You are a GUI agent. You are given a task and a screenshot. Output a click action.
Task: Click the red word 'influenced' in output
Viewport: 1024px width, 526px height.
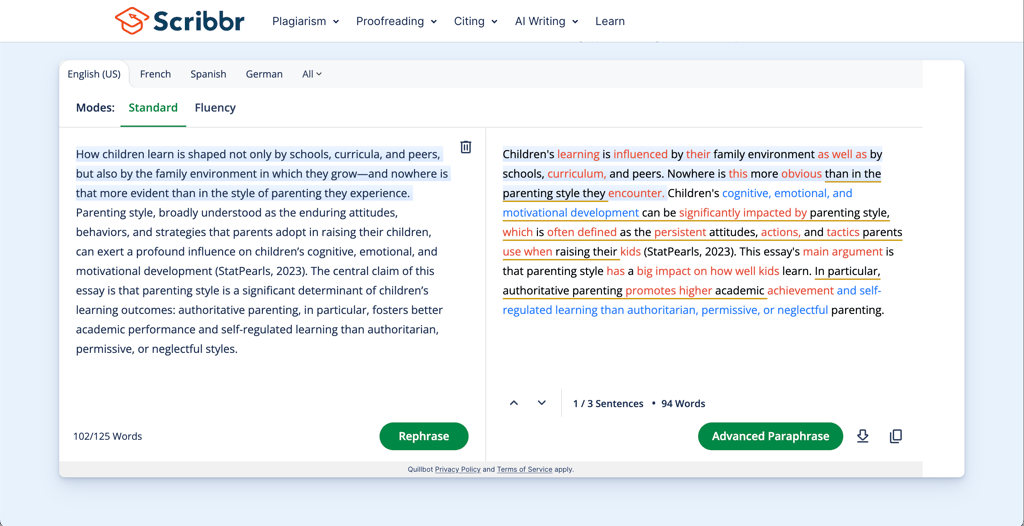tap(640, 155)
